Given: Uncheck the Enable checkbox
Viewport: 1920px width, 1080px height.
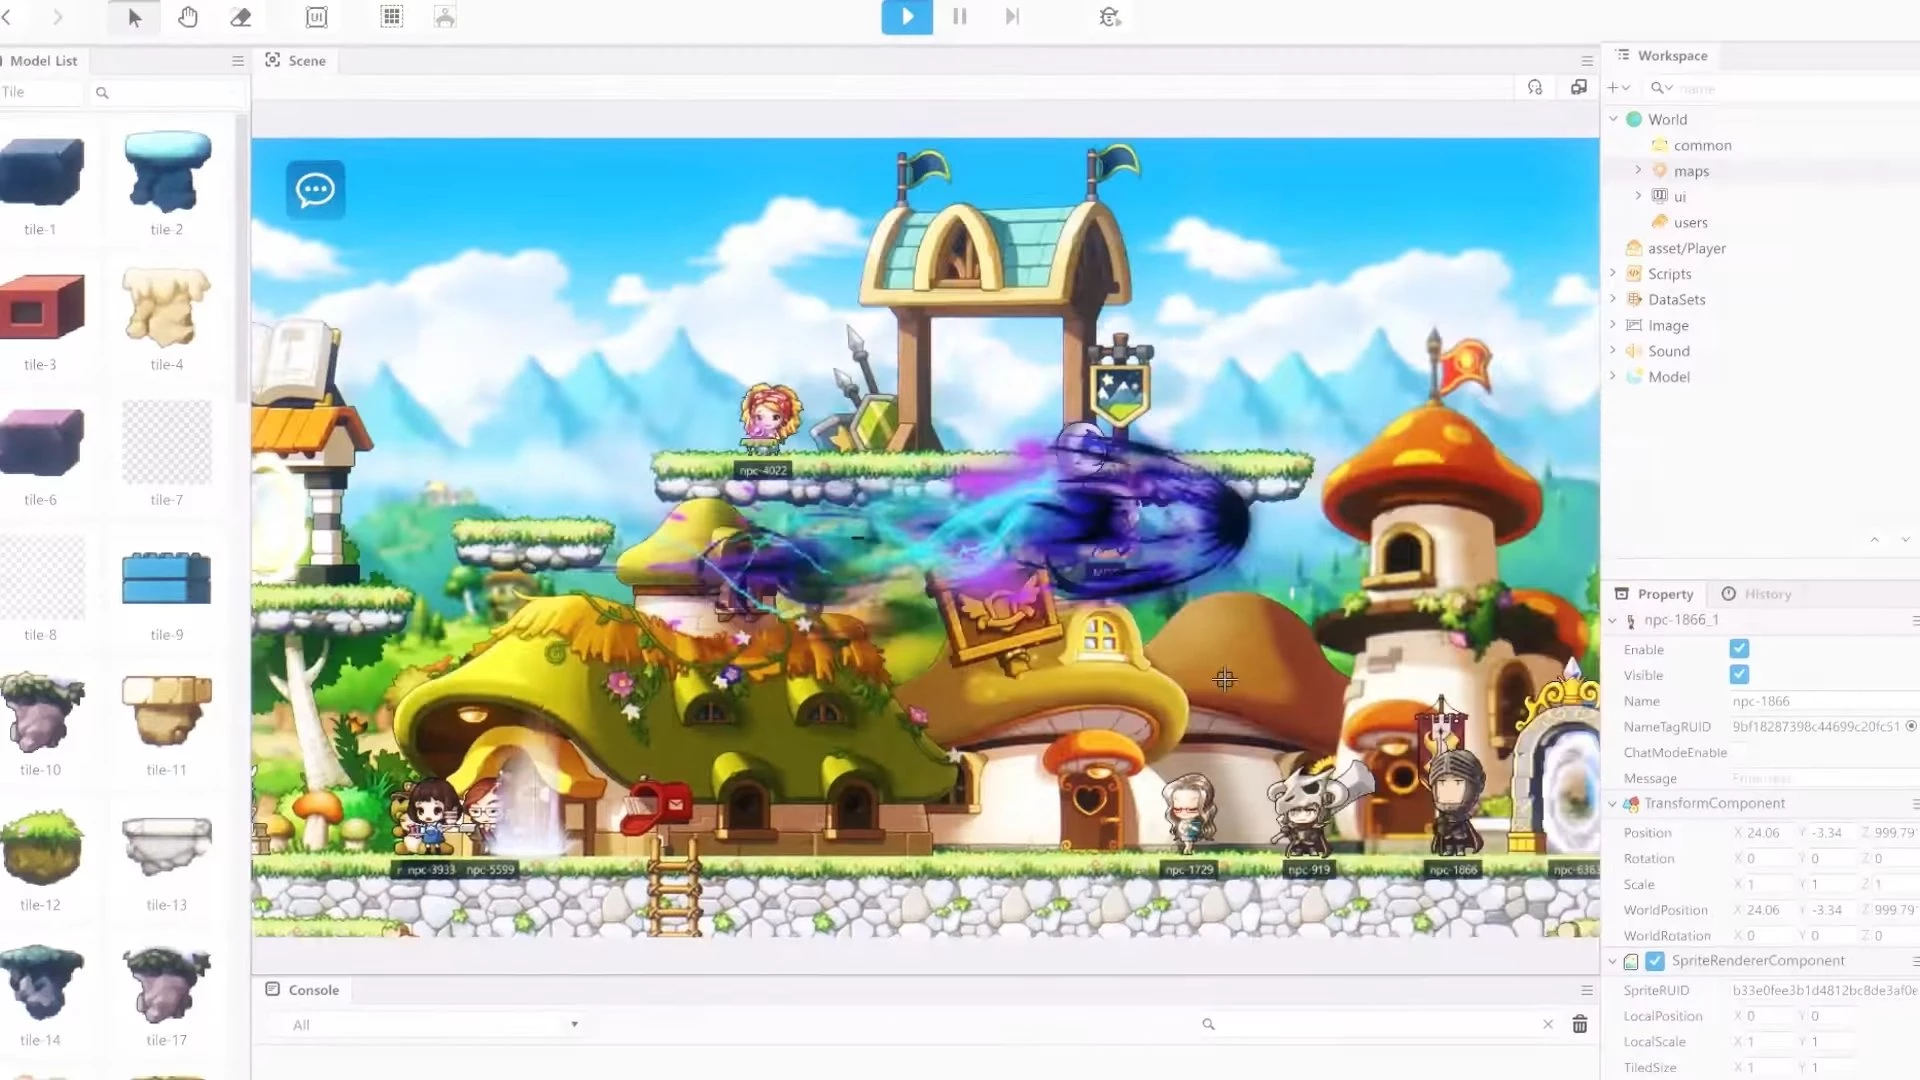Looking at the screenshot, I should [x=1739, y=649].
